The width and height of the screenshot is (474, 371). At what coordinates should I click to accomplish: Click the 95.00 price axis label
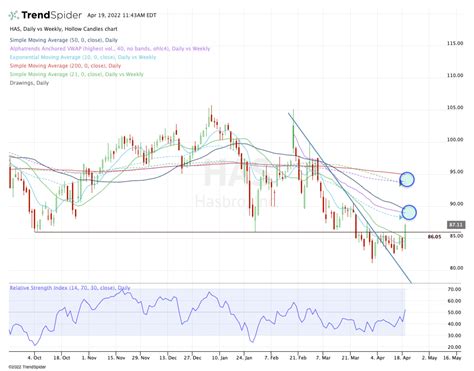pyautogui.click(x=456, y=172)
